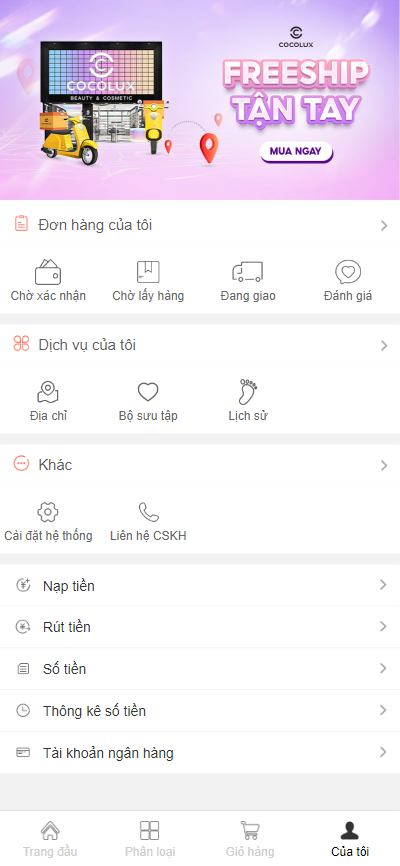
Task: Switch to the Giỏ hàng tab
Action: tap(250, 838)
